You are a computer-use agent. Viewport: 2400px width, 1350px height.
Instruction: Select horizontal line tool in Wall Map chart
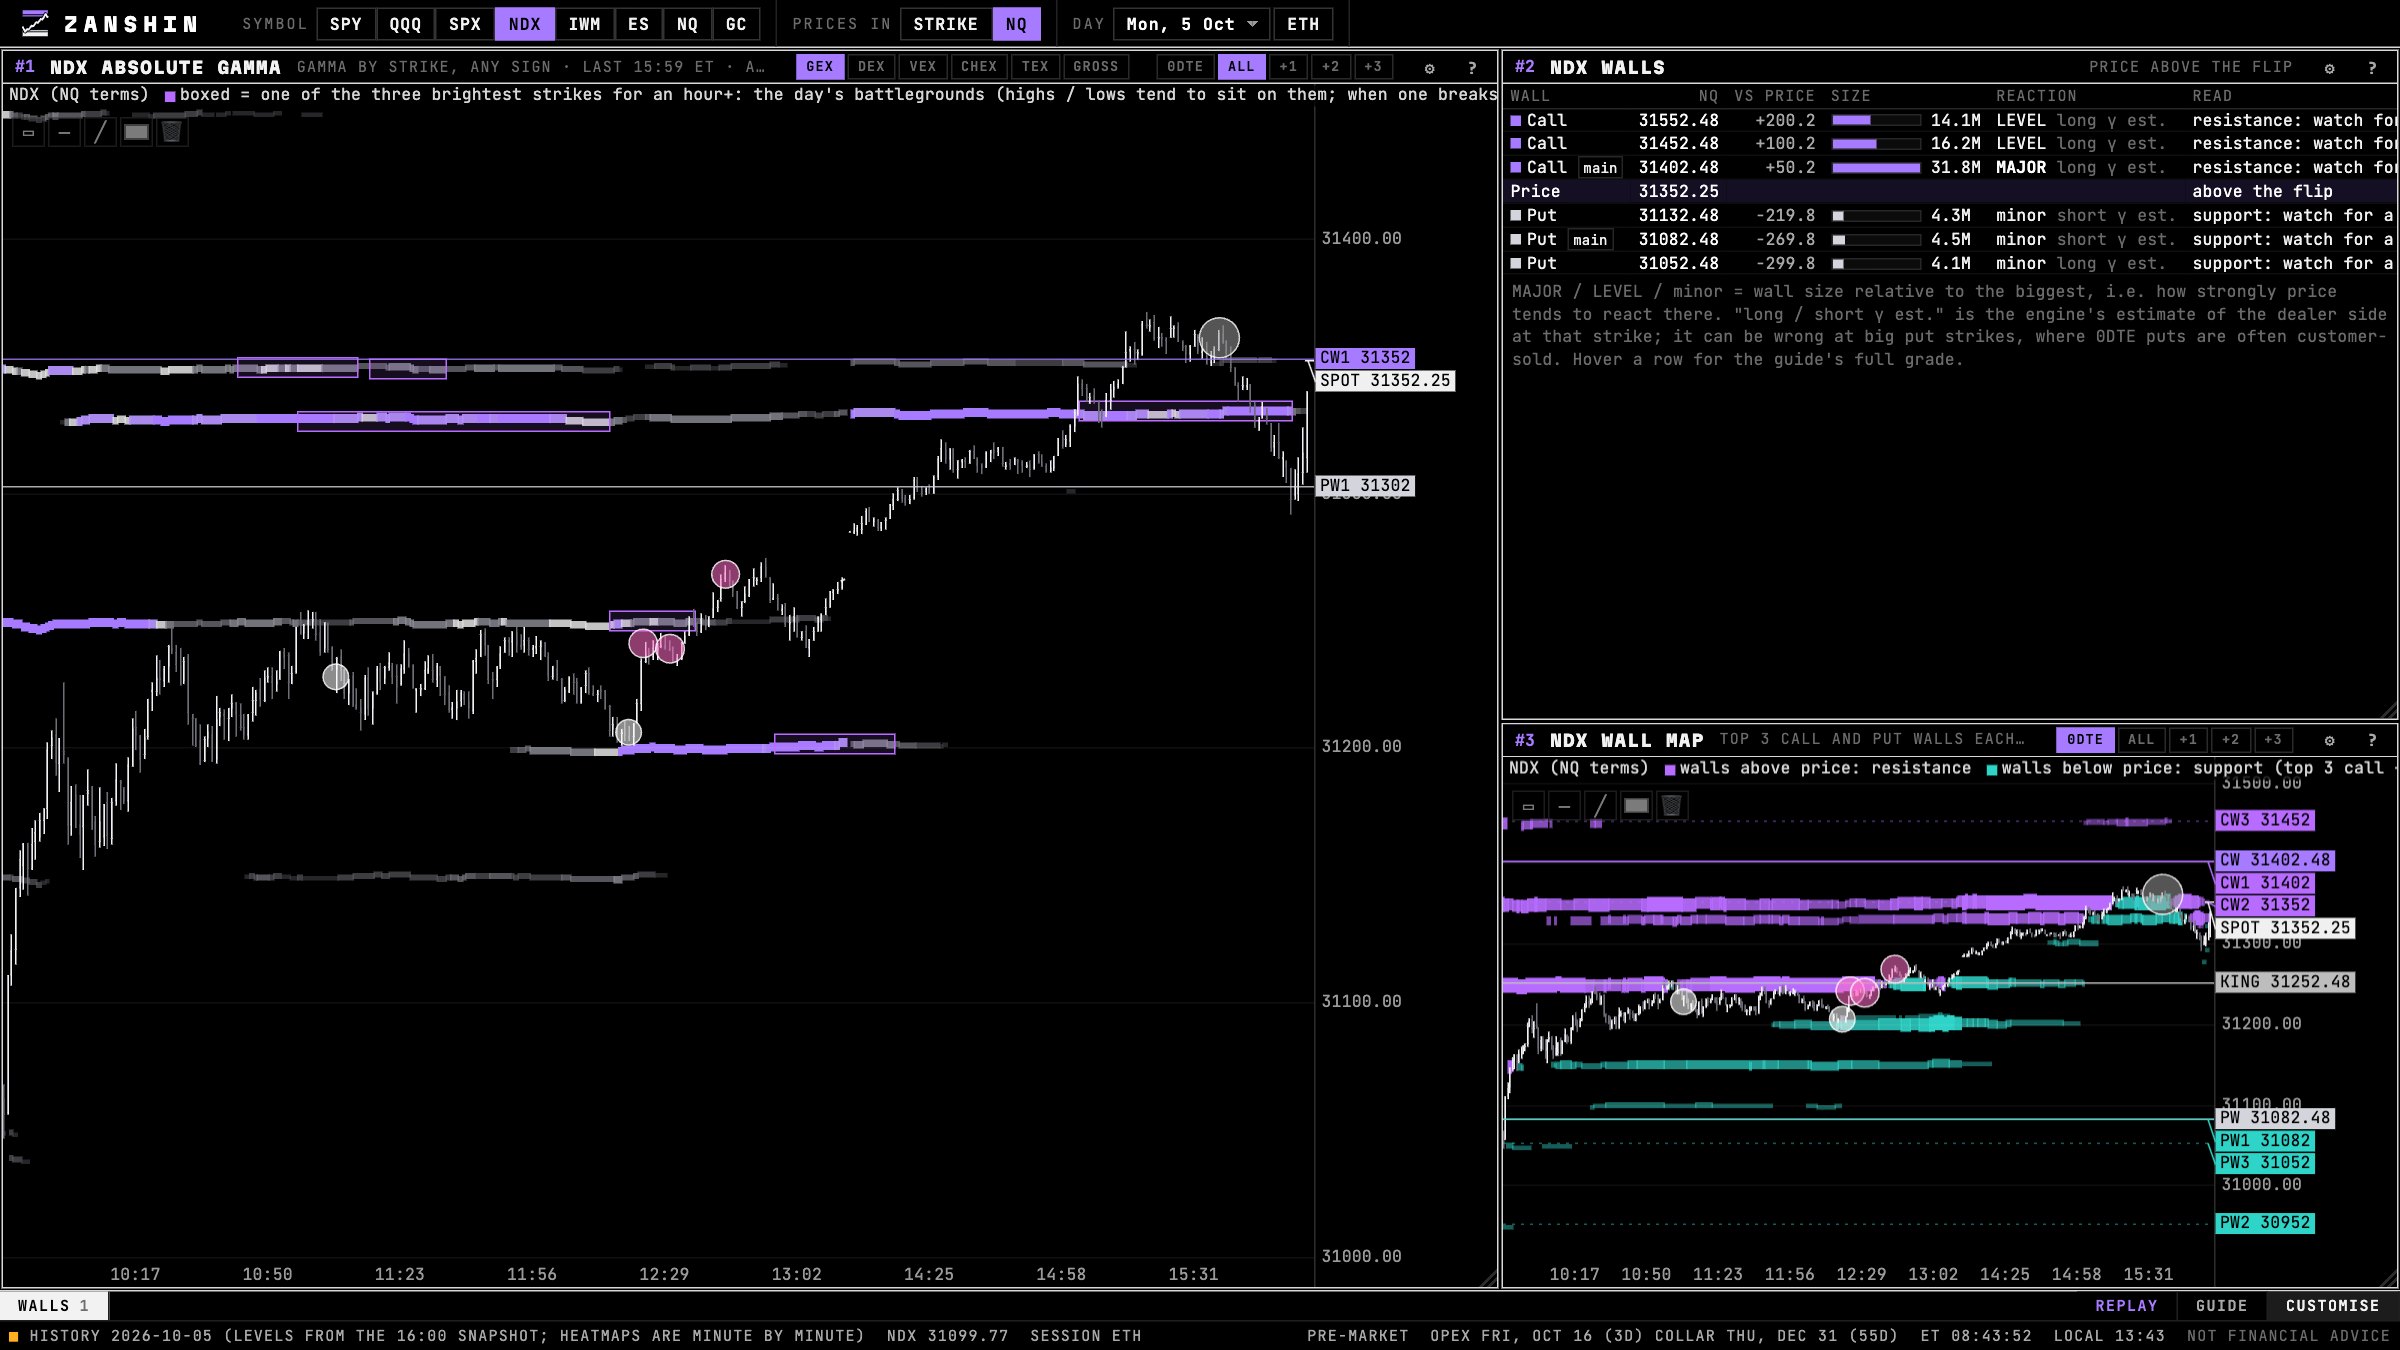pos(1564,806)
